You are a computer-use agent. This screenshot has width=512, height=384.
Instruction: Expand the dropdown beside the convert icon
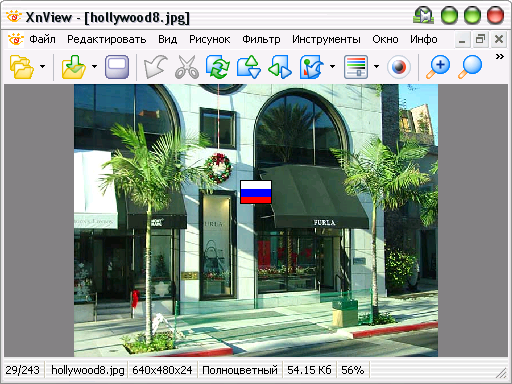click(x=332, y=66)
